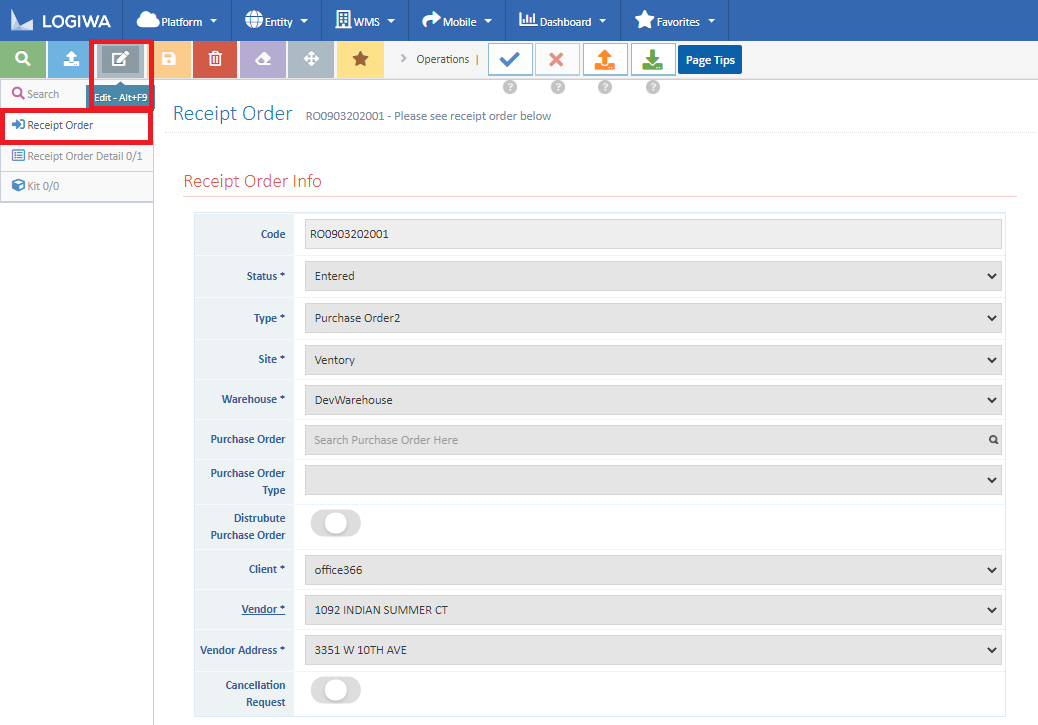Toggle the move crosshair toolbar icon
This screenshot has height=725, width=1038.
[310, 59]
